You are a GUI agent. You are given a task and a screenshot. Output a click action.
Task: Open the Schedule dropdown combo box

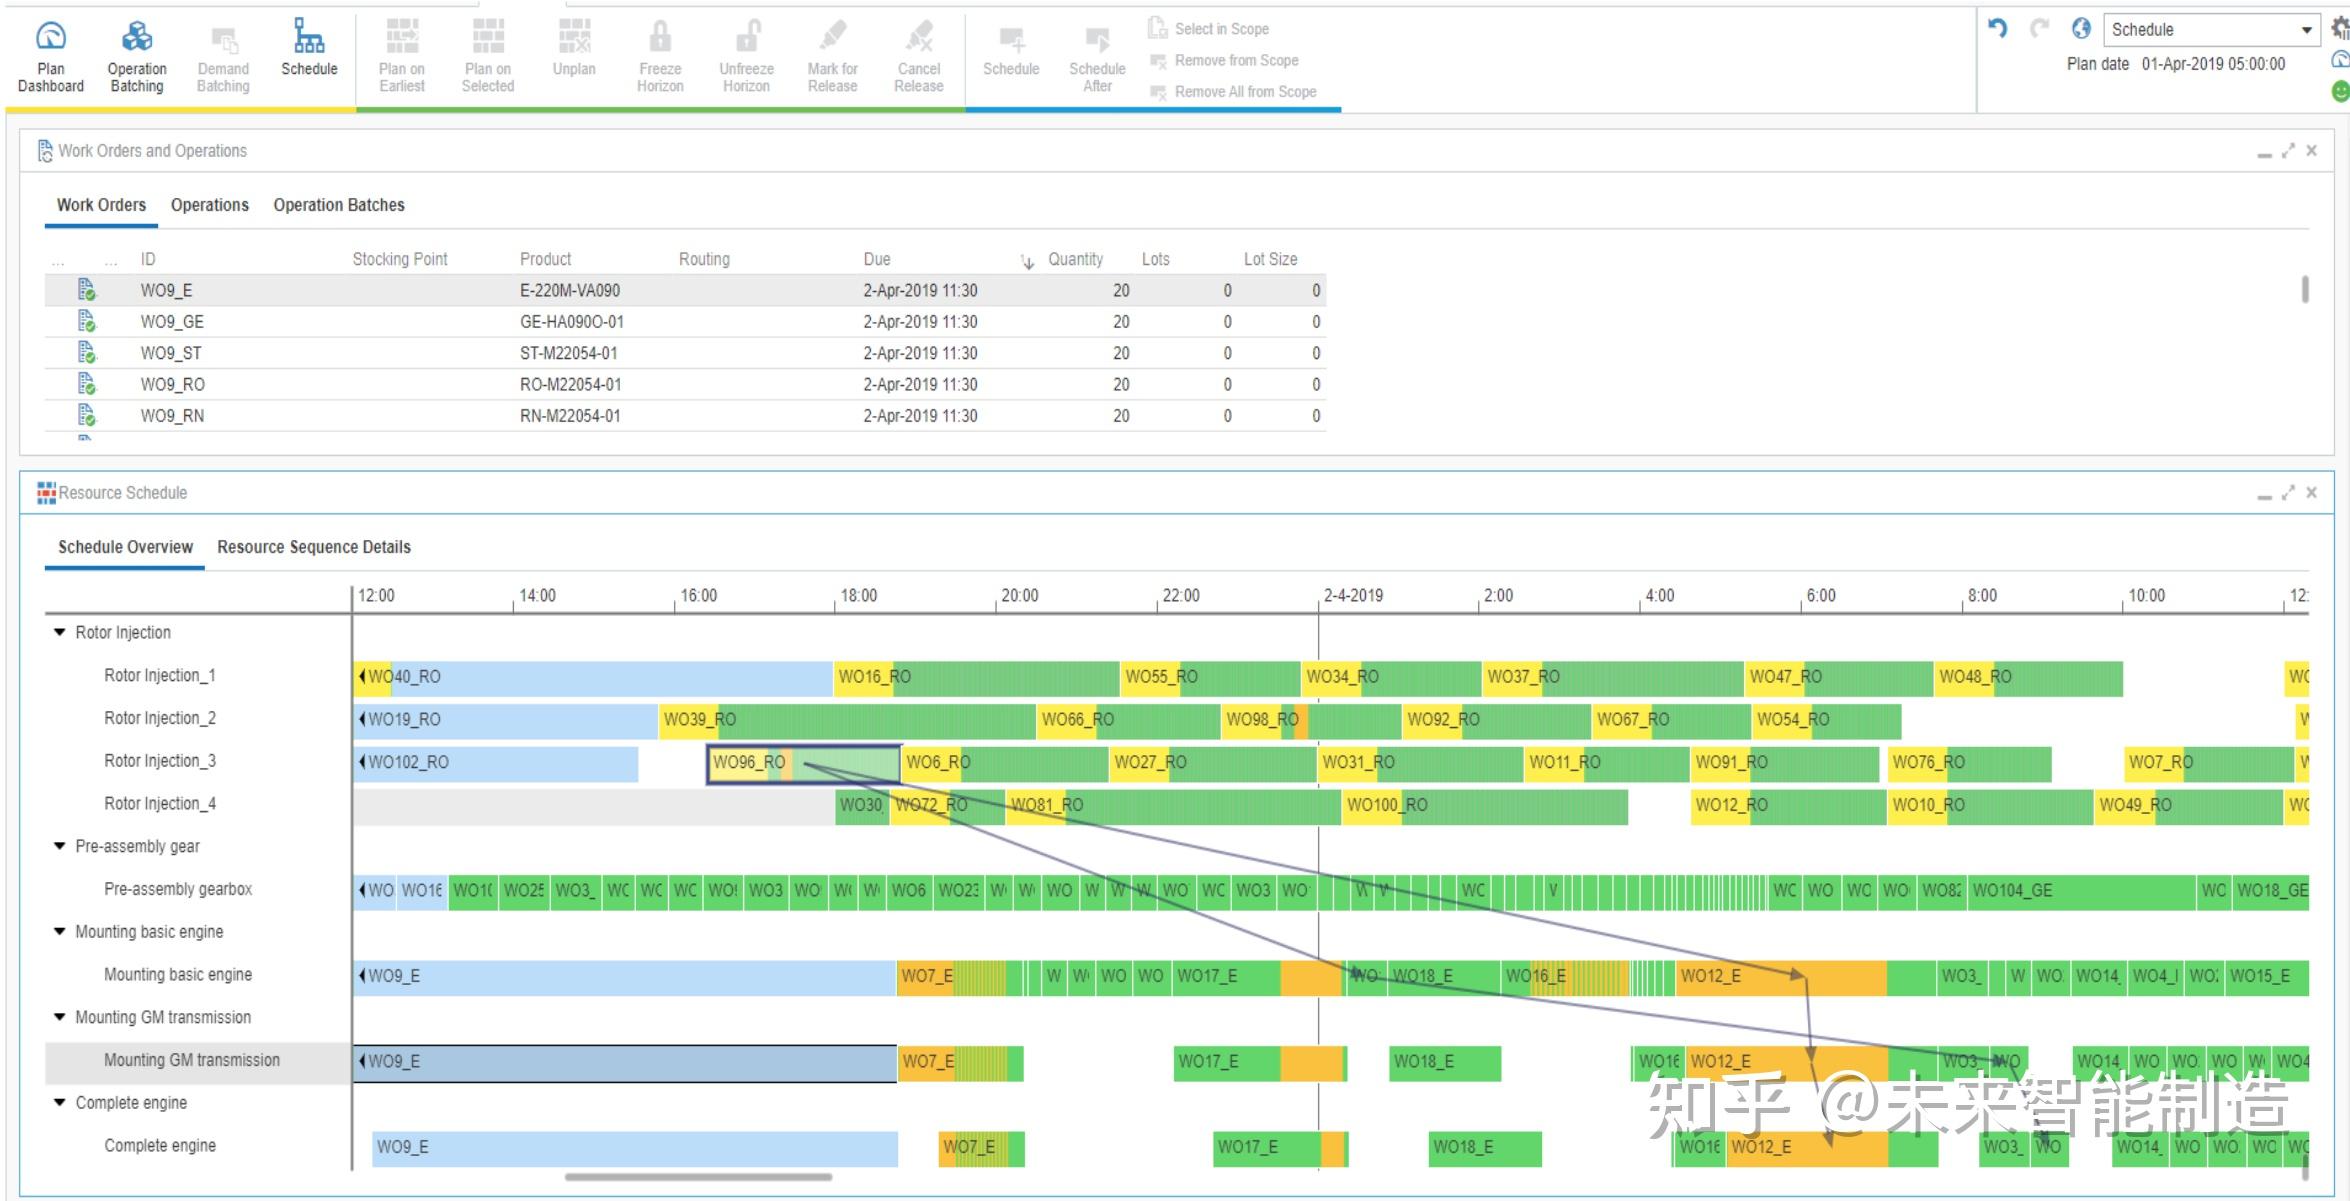pos(2306,30)
